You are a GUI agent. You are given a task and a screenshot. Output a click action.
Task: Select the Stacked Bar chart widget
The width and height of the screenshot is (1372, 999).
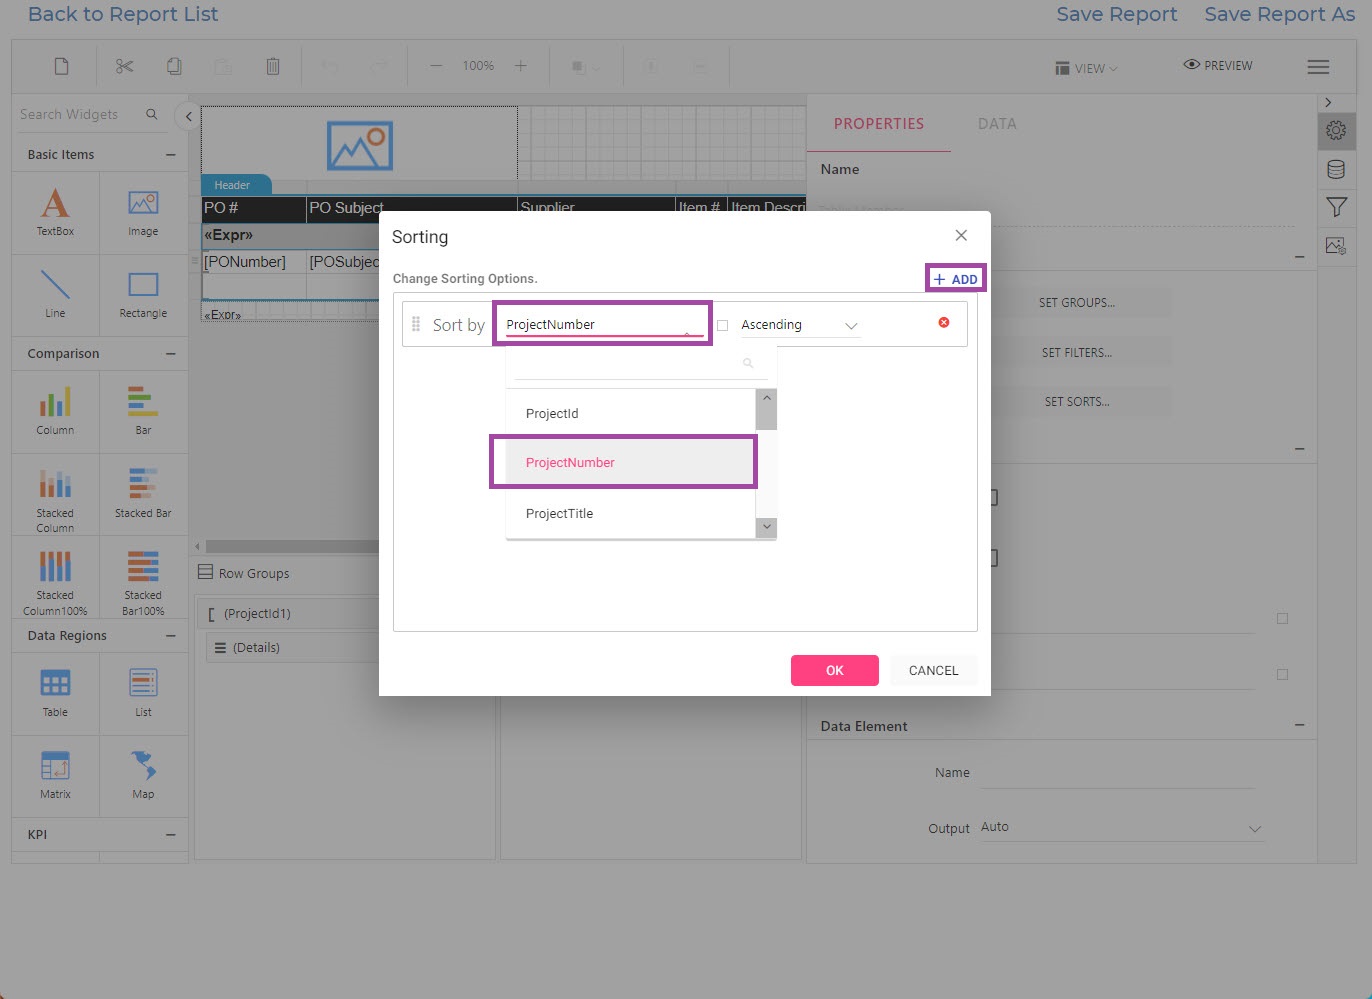pos(143,492)
